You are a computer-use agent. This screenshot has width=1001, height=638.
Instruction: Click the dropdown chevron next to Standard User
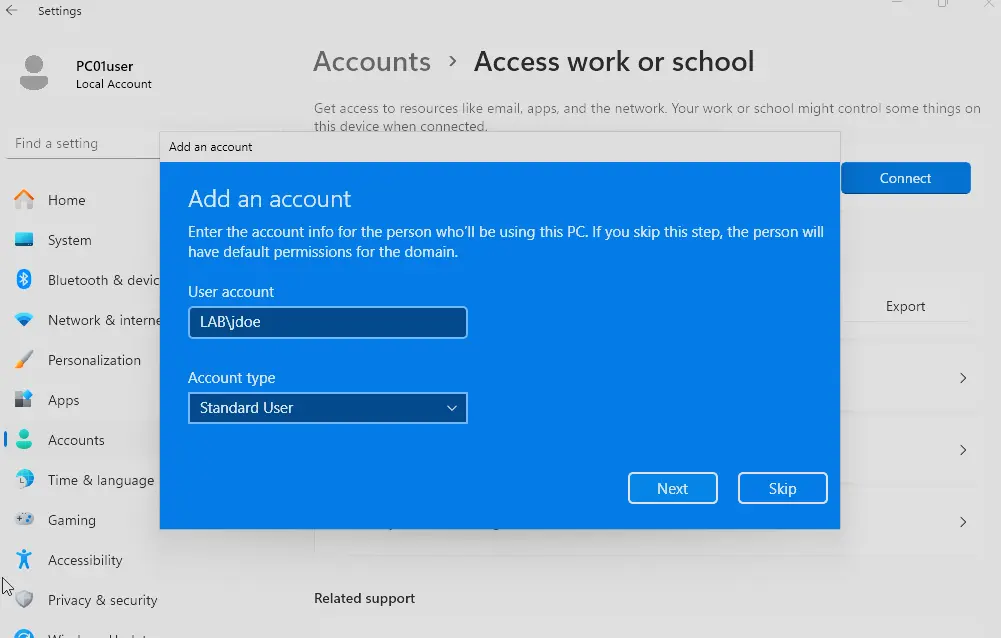tap(452, 408)
